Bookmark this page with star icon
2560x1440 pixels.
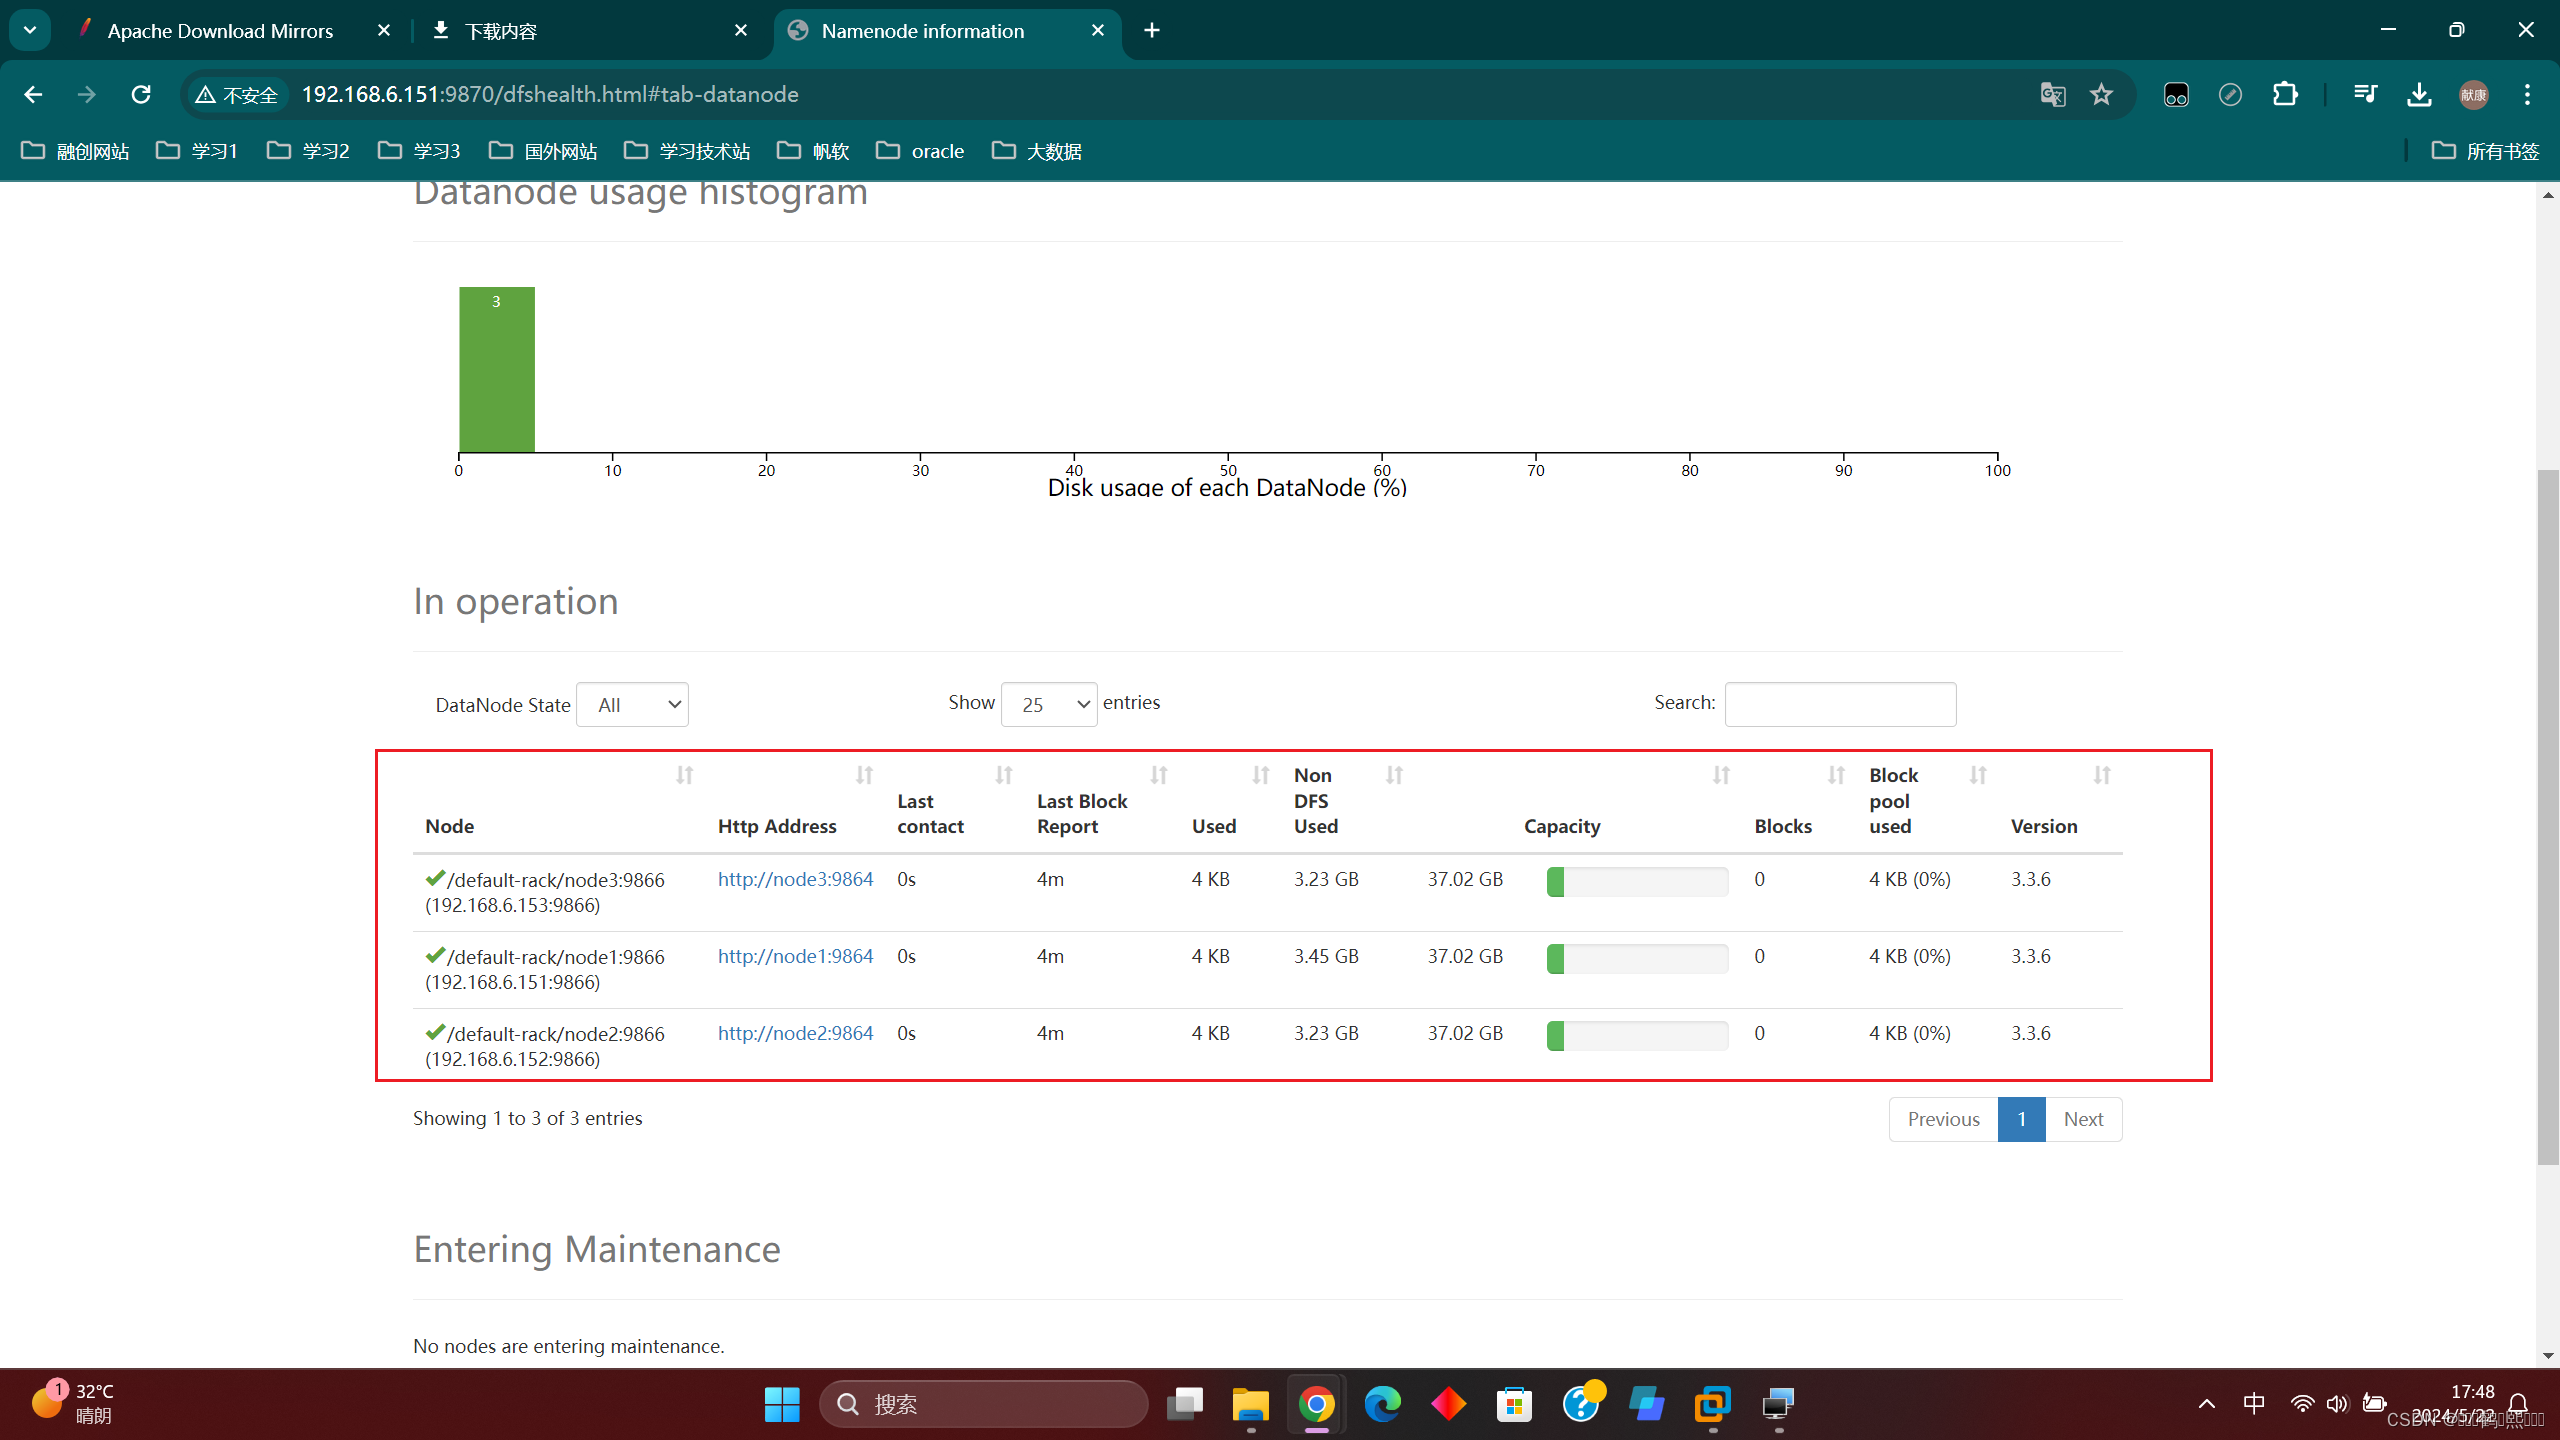point(2101,94)
